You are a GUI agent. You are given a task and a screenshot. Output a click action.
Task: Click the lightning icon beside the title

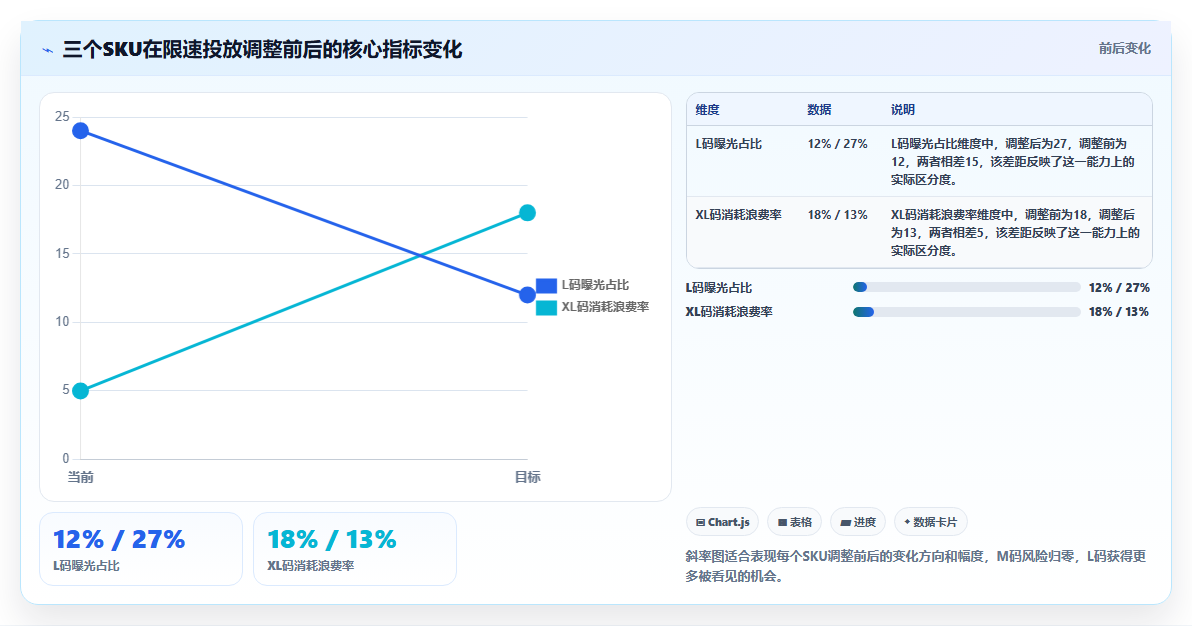click(48, 50)
